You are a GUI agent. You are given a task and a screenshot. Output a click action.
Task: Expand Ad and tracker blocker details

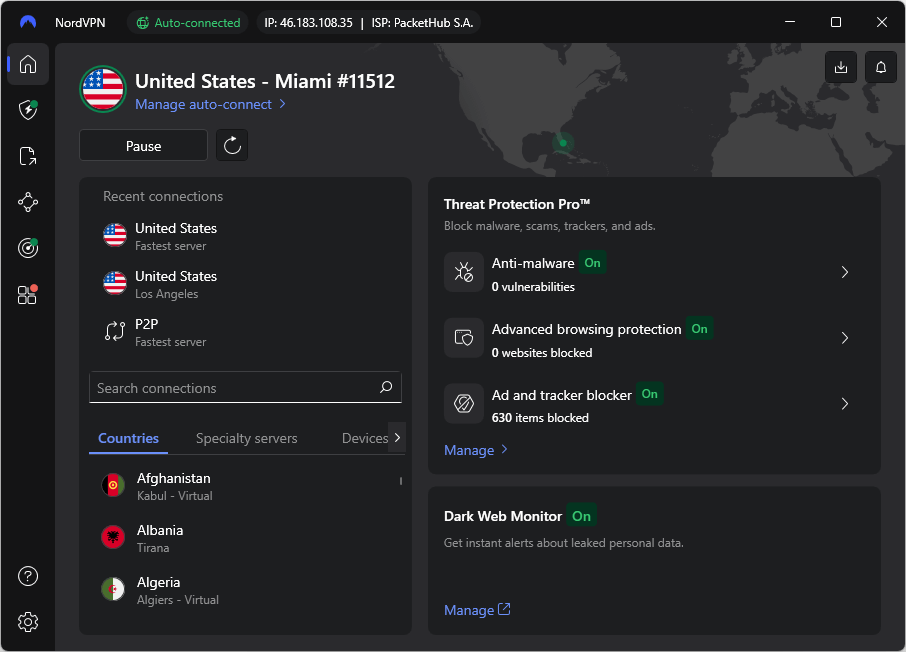pos(845,403)
